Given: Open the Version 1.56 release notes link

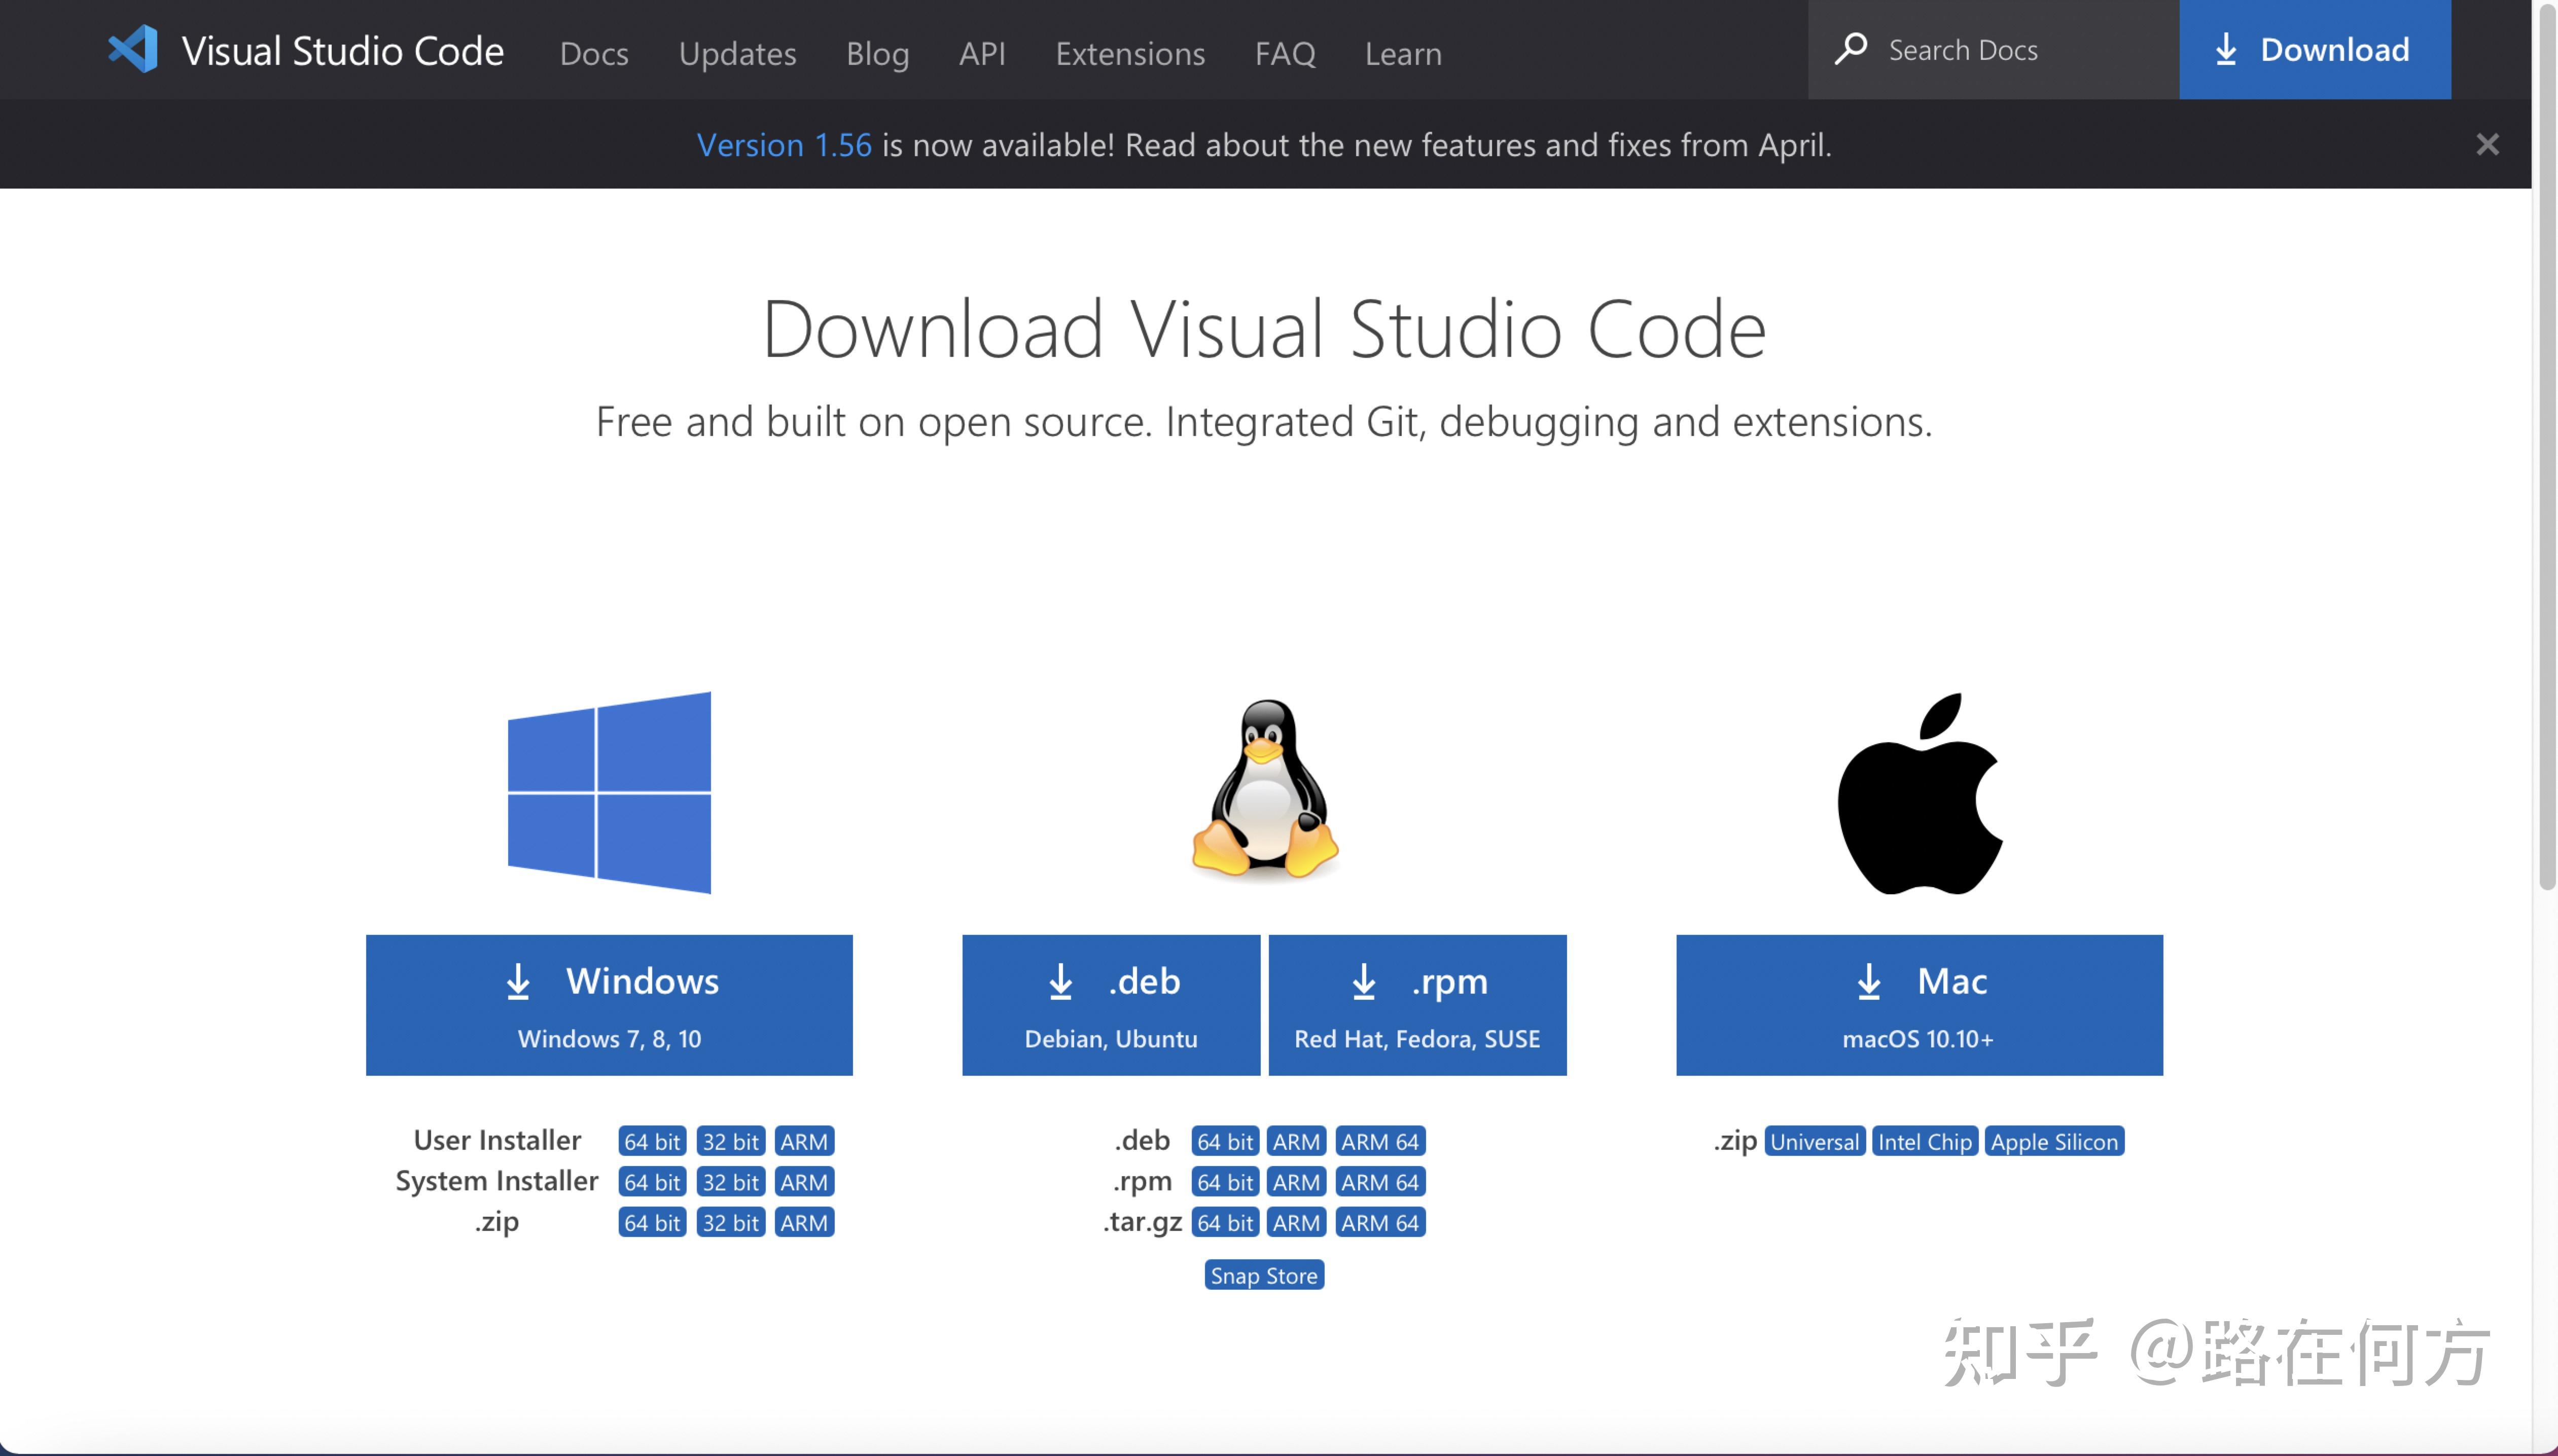Looking at the screenshot, I should tap(783, 145).
